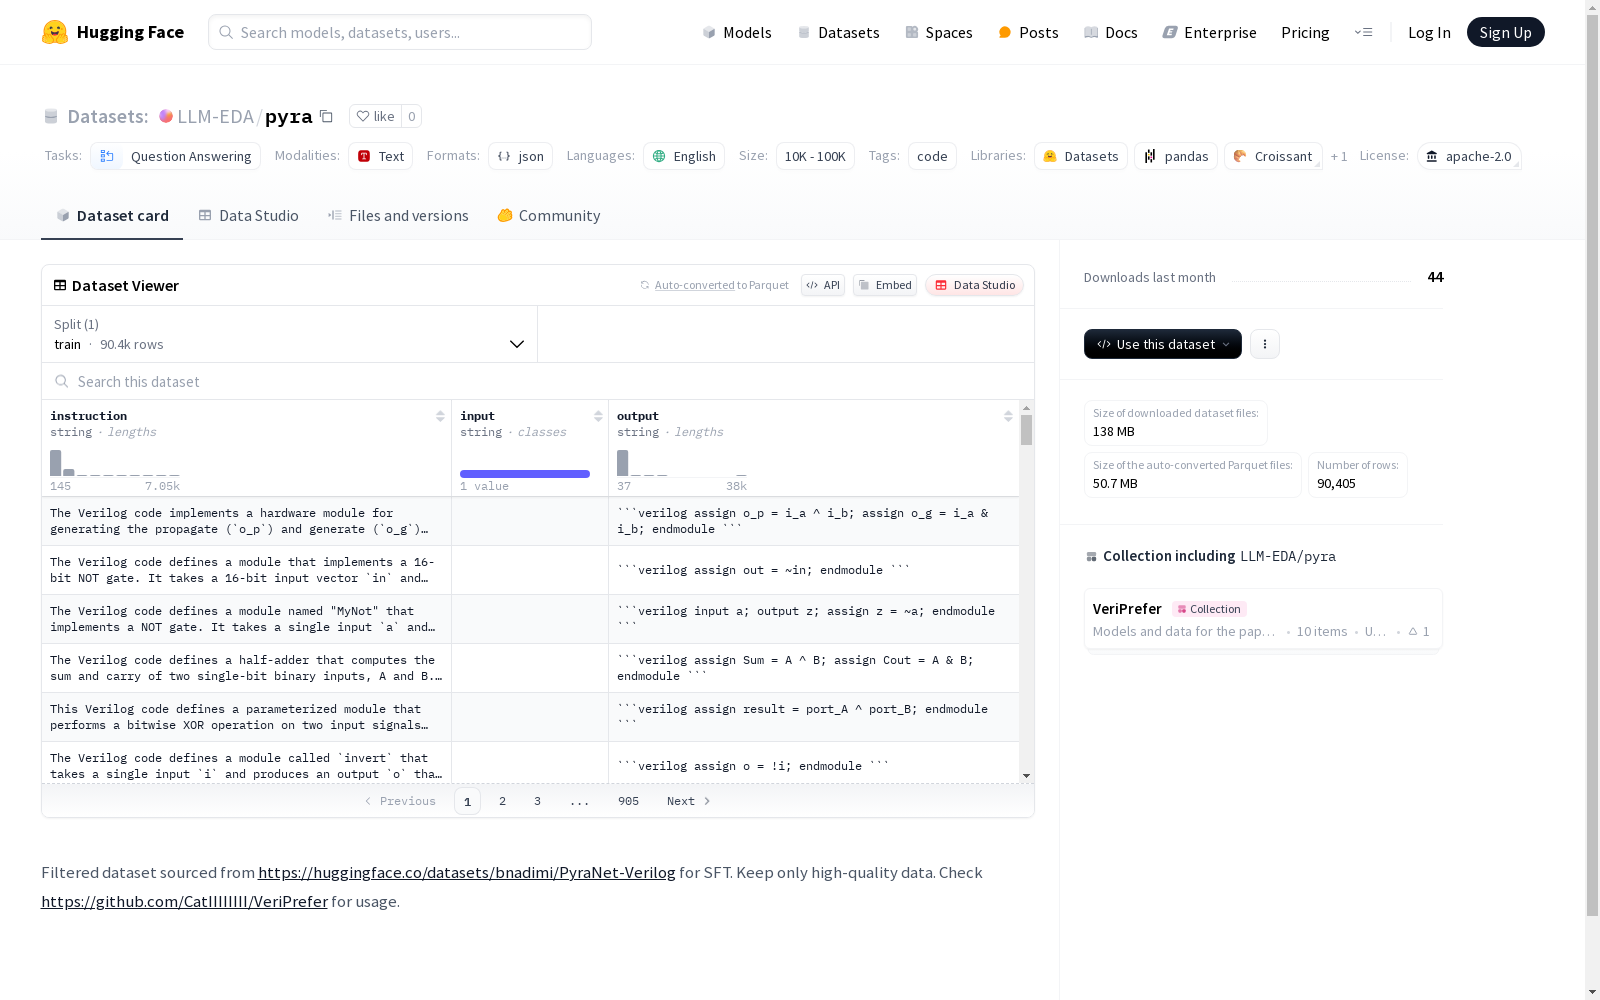Image resolution: width=1600 pixels, height=1000 pixels.
Task: Expand the Use this dataset dropdown
Action: 1163,344
